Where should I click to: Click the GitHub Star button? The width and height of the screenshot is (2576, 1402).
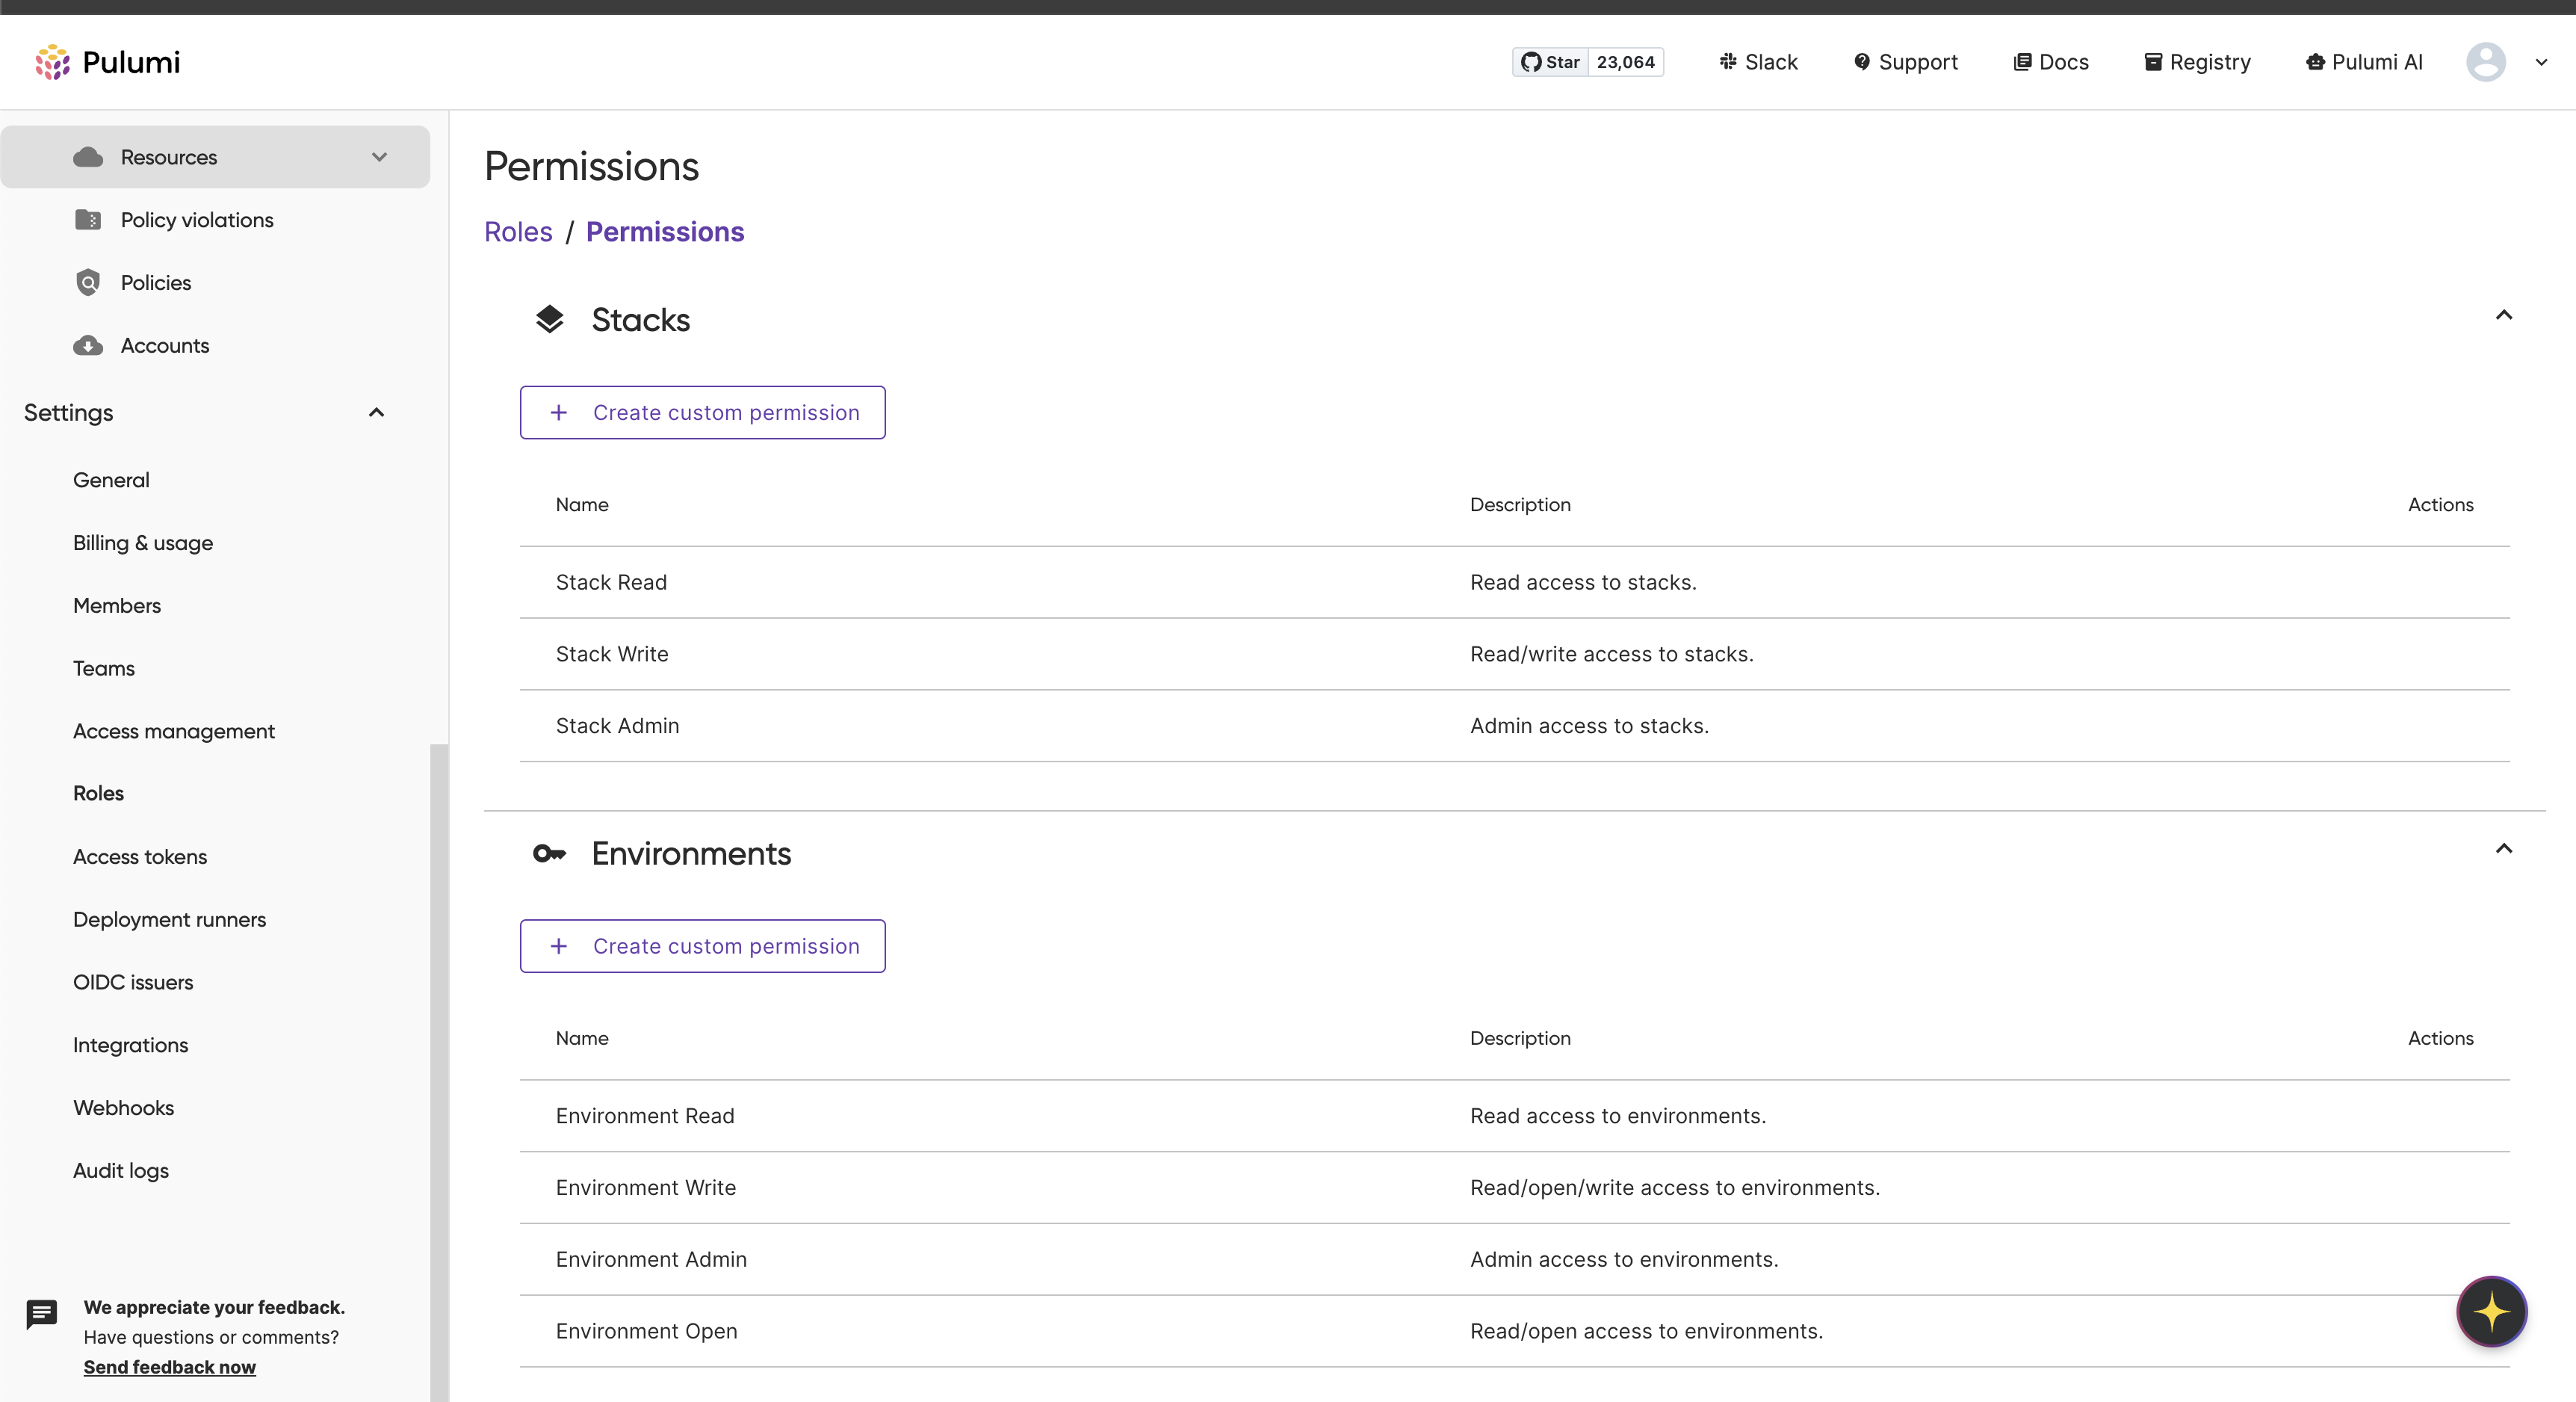pyautogui.click(x=1551, y=62)
